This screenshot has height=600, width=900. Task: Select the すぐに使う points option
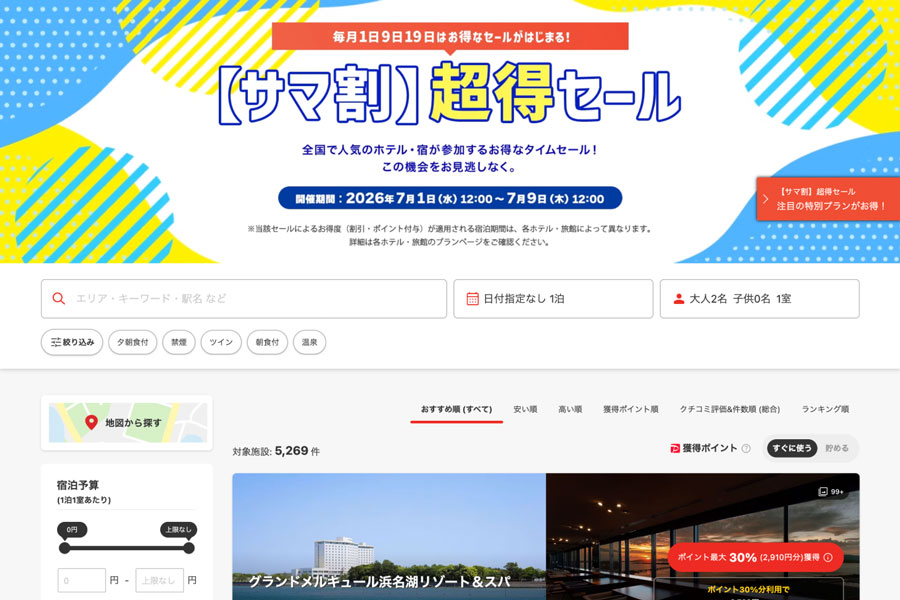point(792,448)
